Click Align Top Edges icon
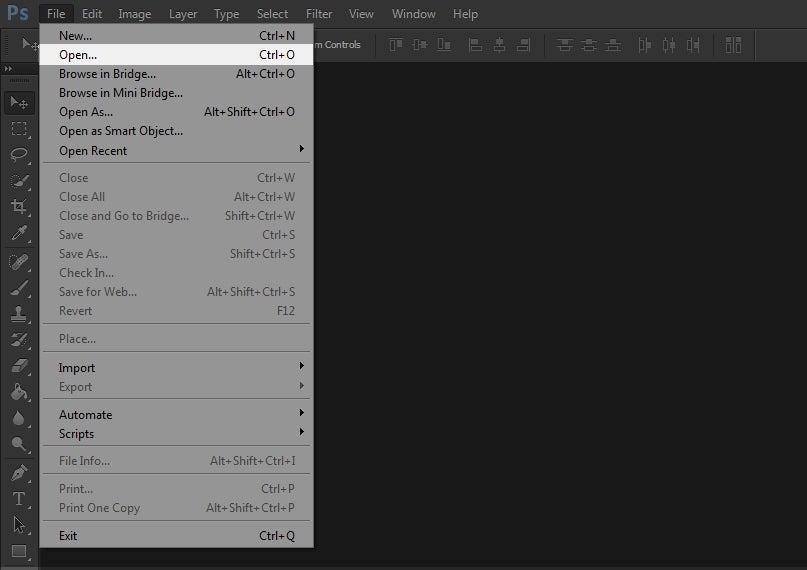Screen dimensions: 807x570 [395, 45]
